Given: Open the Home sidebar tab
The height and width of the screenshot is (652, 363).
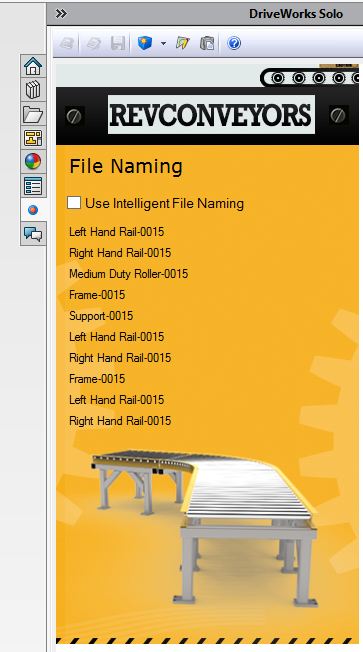Looking at the screenshot, I should 33,66.
